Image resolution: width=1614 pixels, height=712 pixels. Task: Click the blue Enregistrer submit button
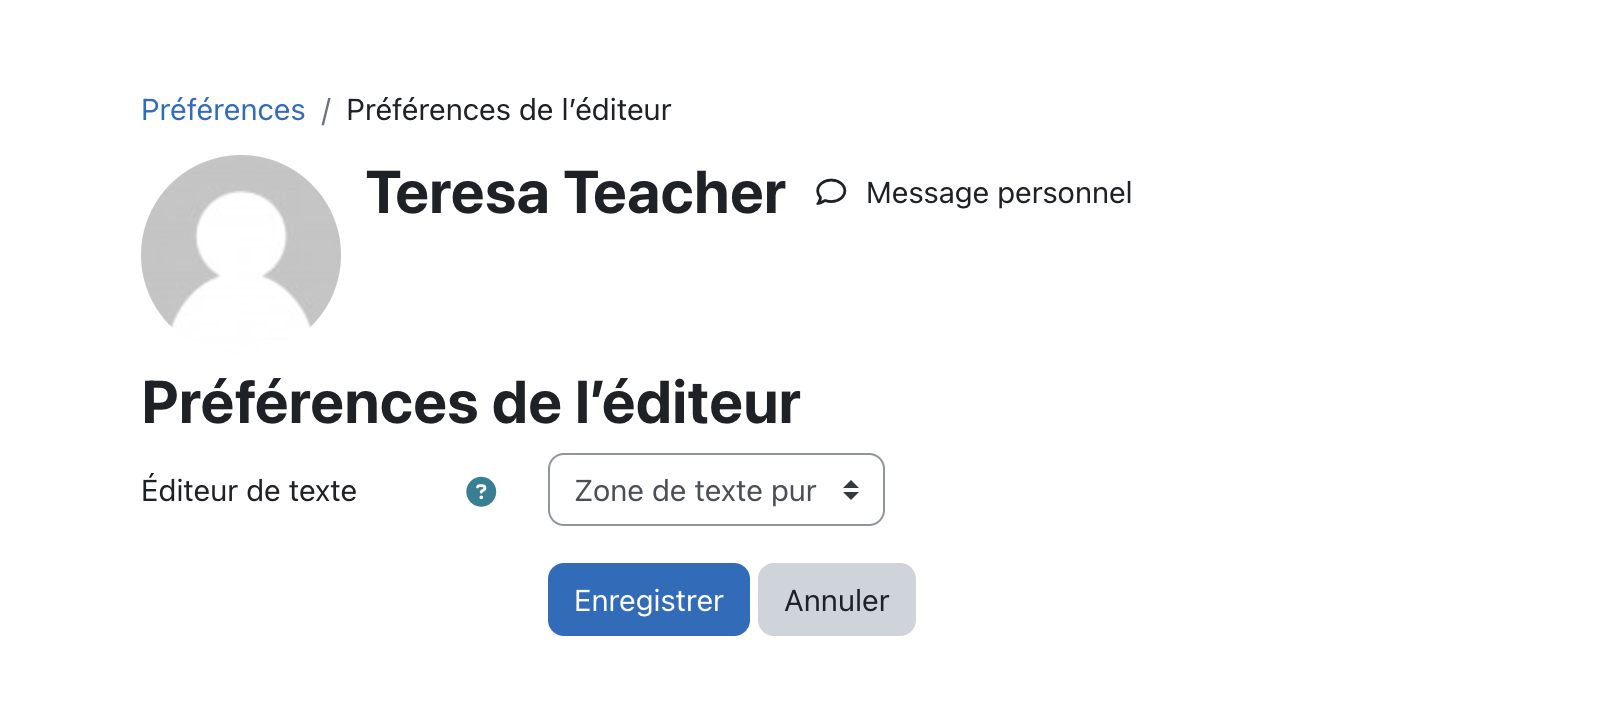click(x=649, y=600)
